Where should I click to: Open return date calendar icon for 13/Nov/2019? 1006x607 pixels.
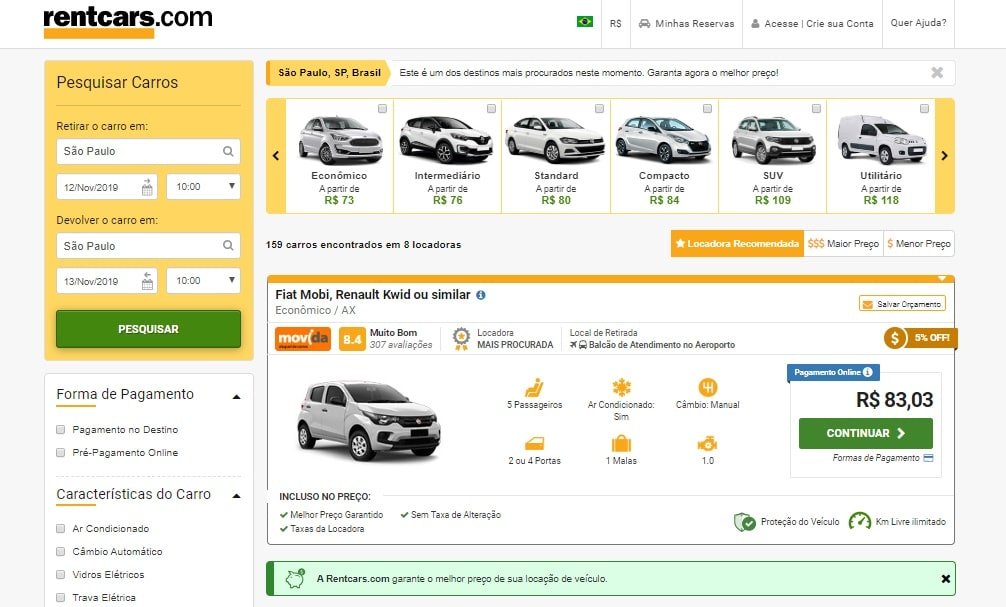147,281
